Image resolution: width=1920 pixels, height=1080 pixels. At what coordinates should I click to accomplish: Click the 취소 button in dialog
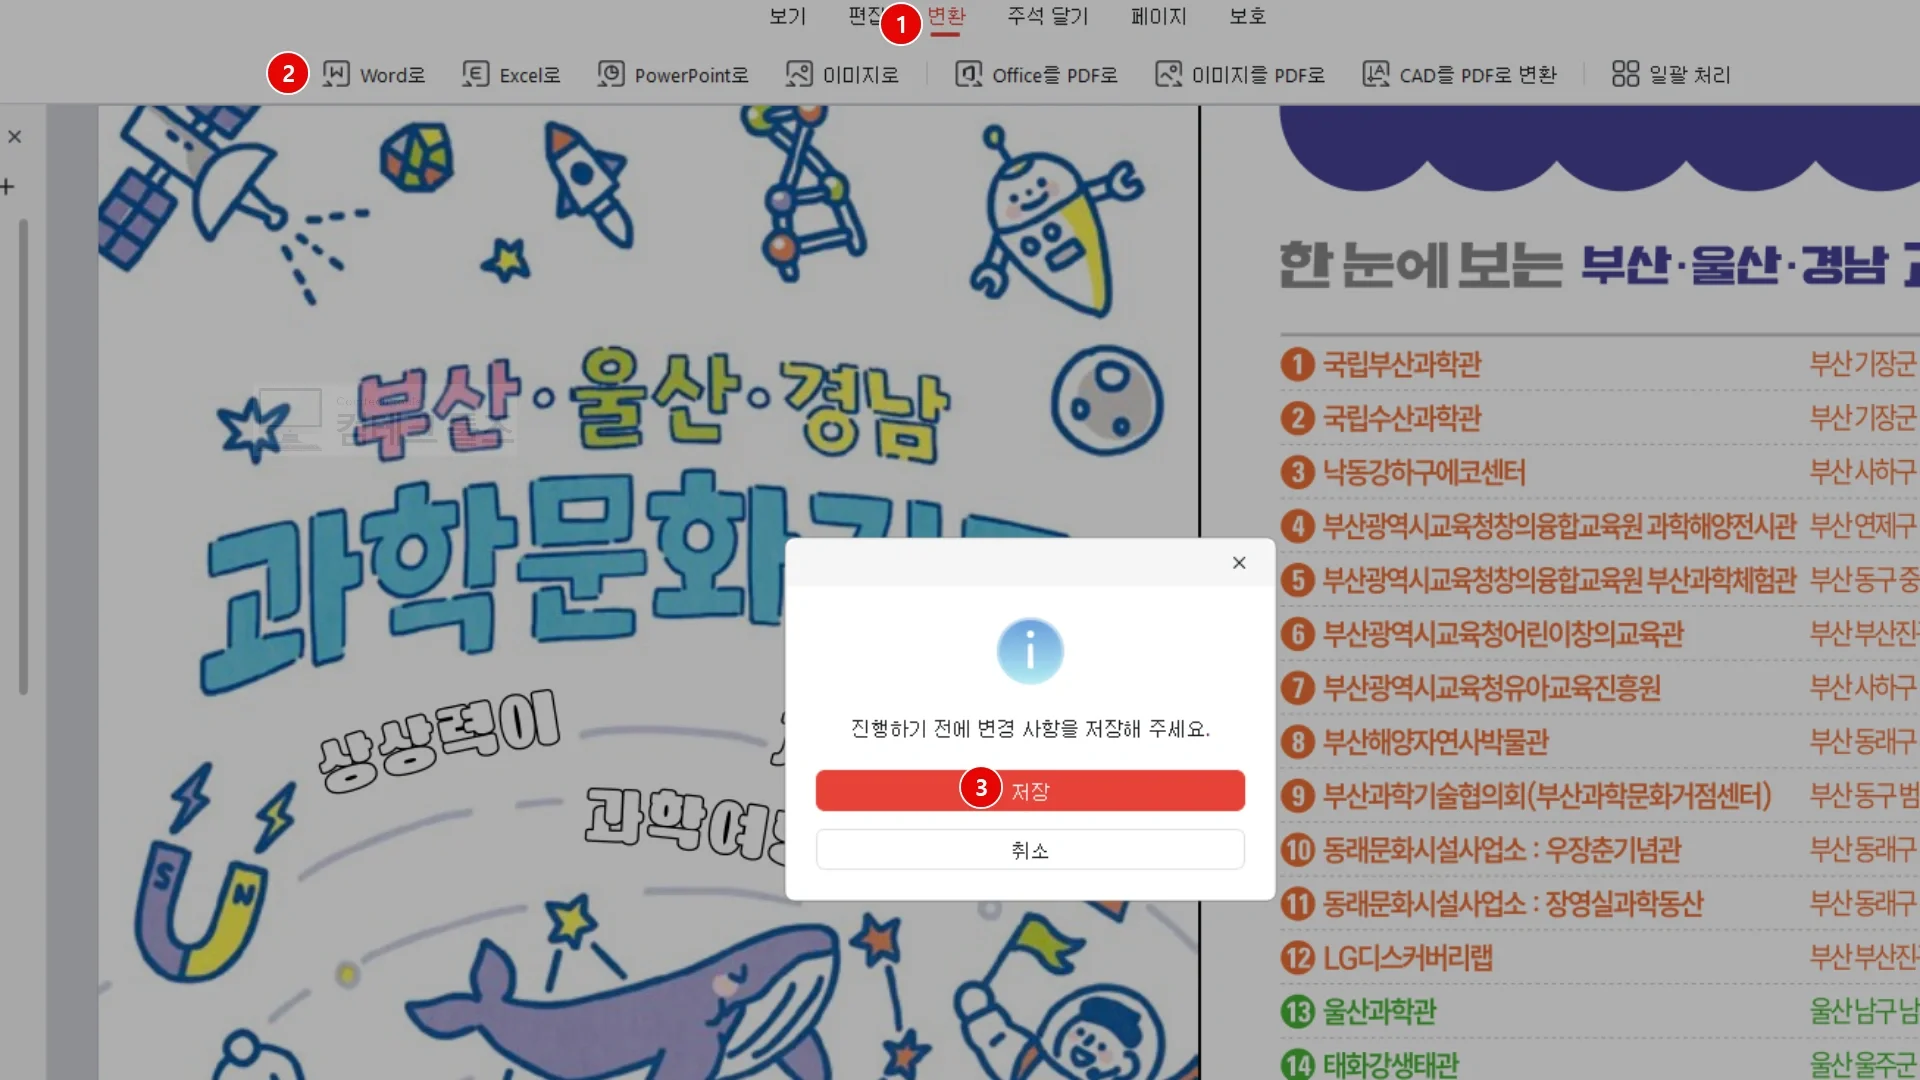point(1030,850)
